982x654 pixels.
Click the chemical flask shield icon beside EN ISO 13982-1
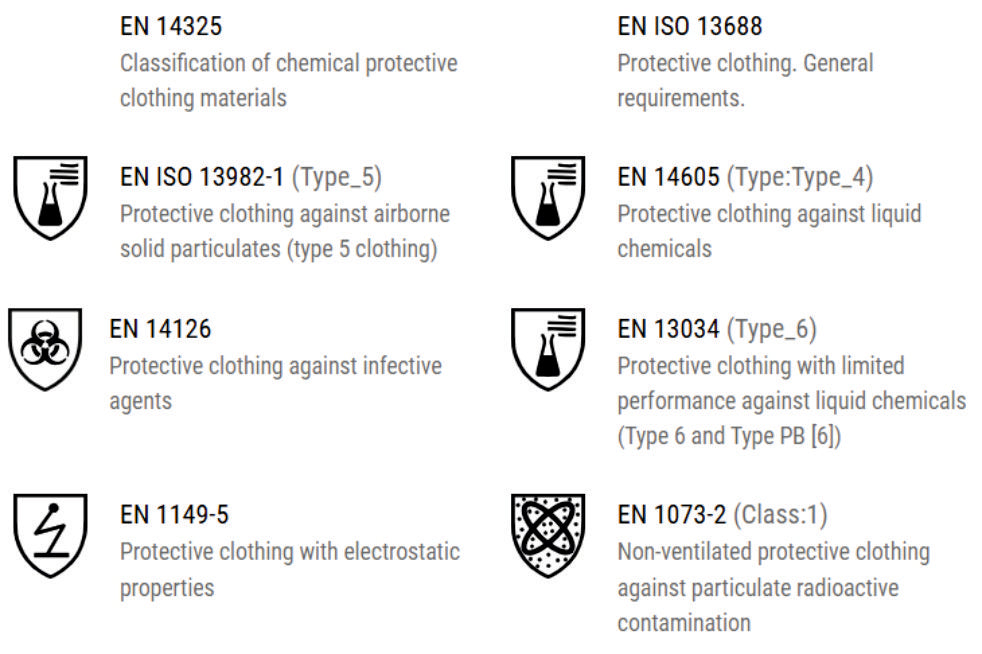coord(50,198)
